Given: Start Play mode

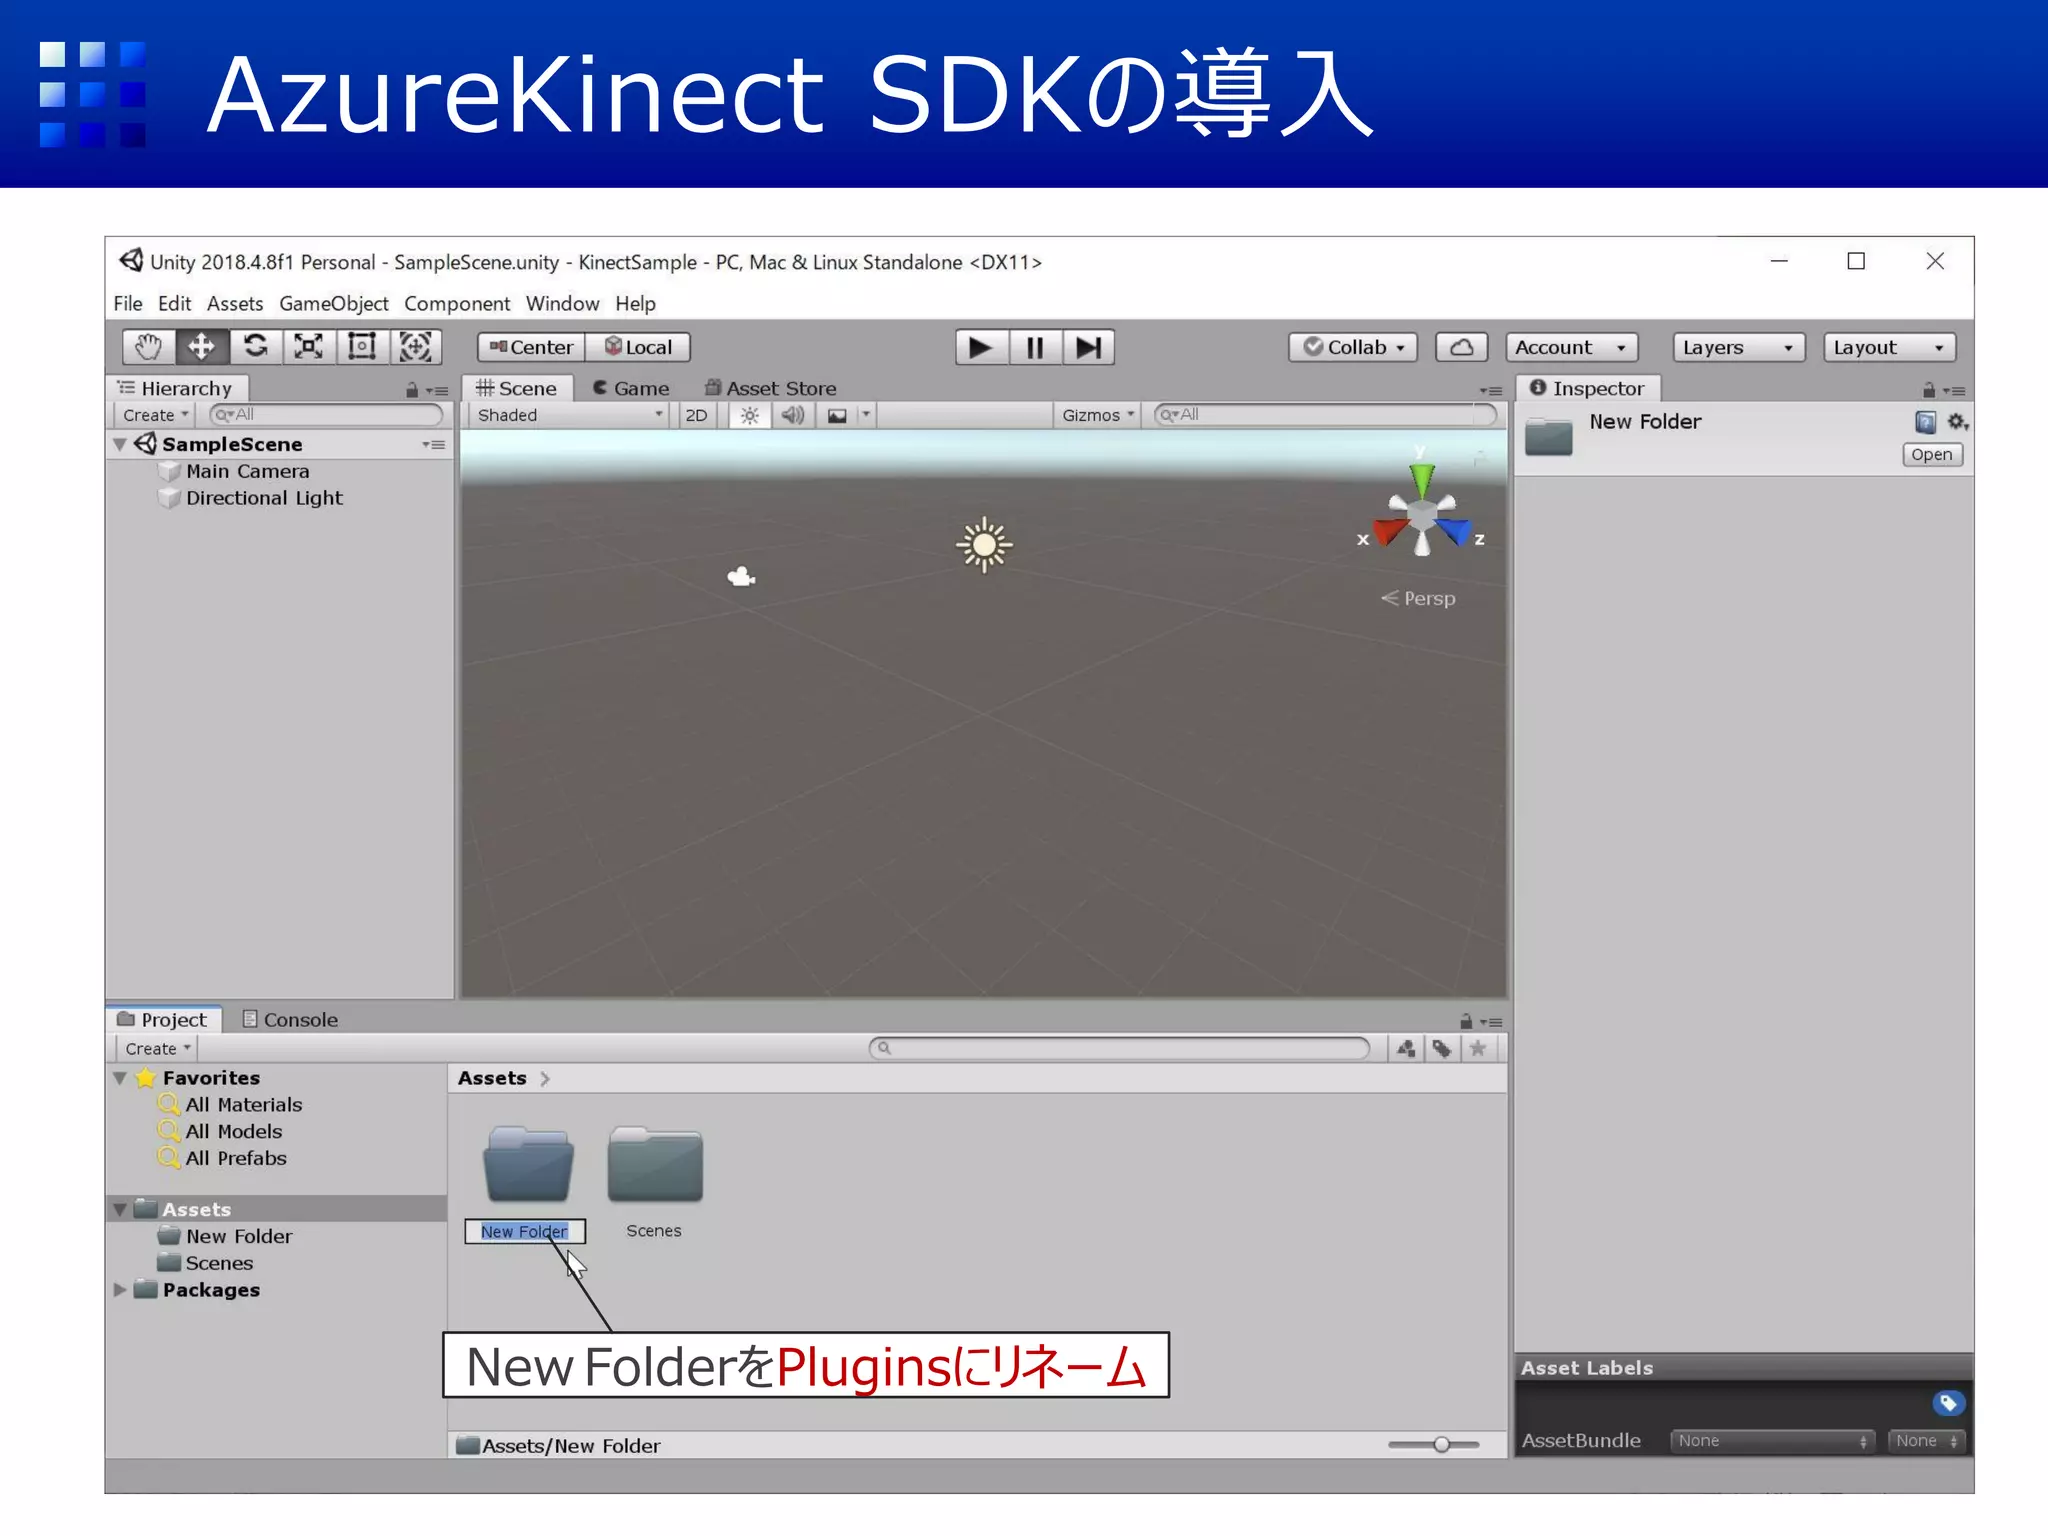Looking at the screenshot, I should point(981,347).
